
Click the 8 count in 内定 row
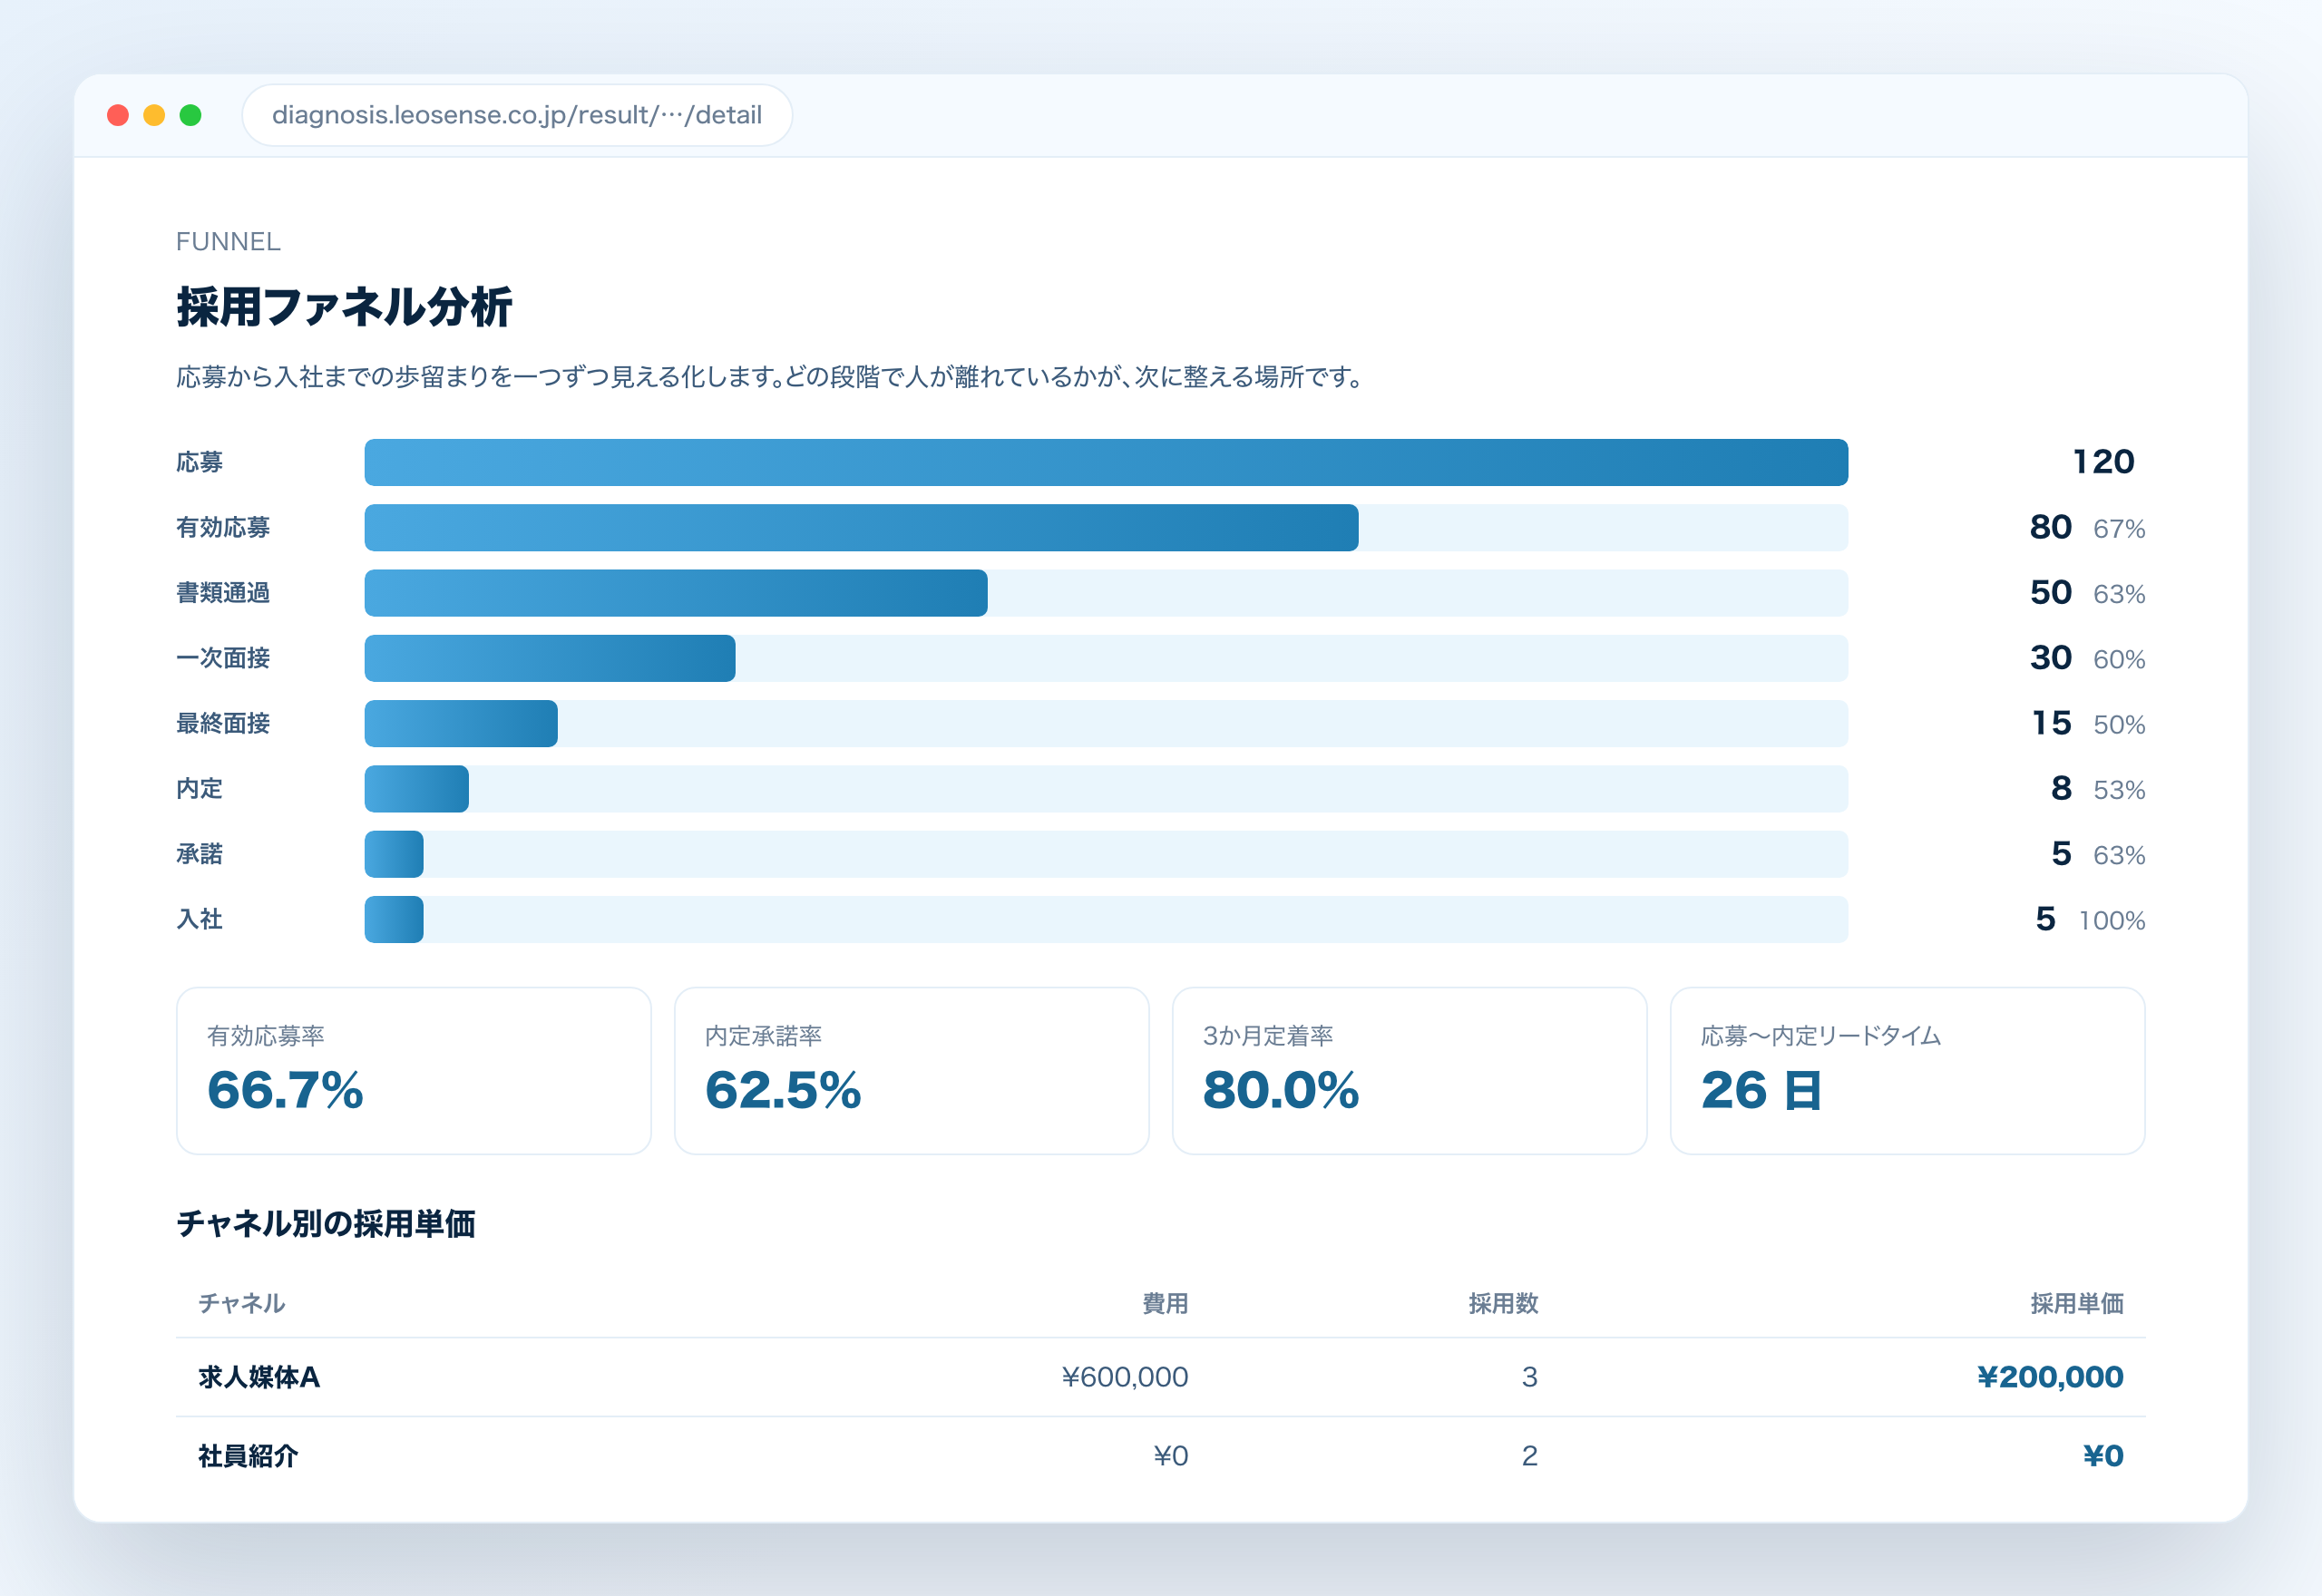(x=2061, y=789)
